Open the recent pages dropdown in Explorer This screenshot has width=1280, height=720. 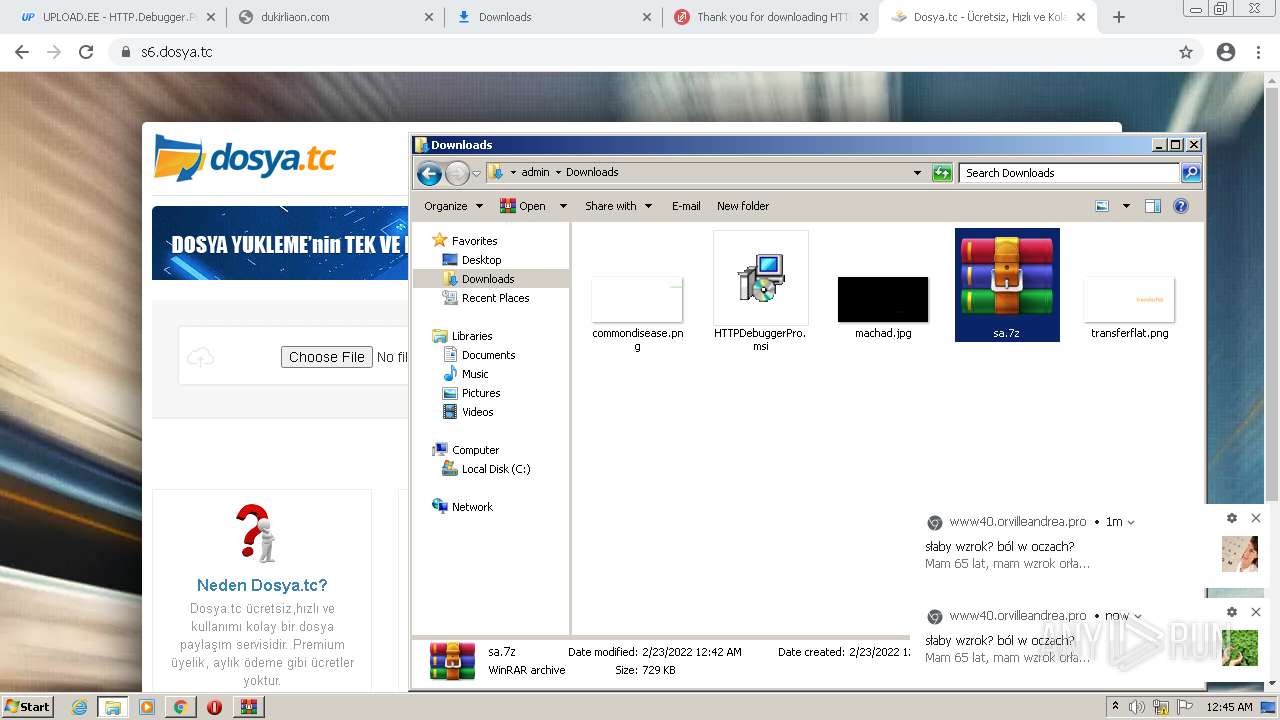click(477, 174)
